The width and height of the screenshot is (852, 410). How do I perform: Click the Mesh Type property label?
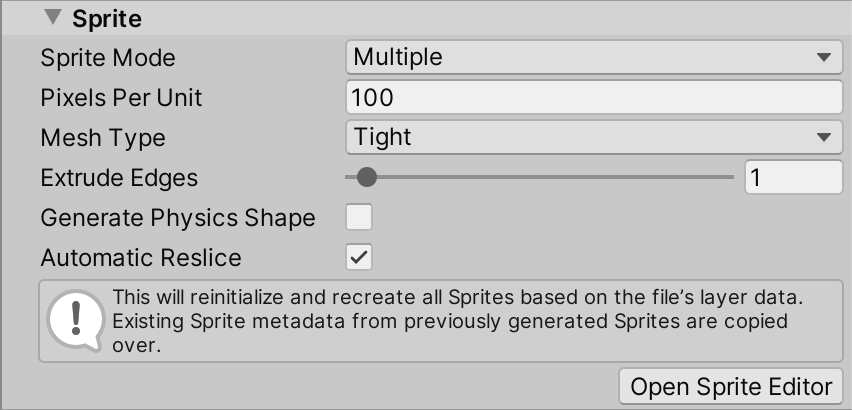(103, 137)
